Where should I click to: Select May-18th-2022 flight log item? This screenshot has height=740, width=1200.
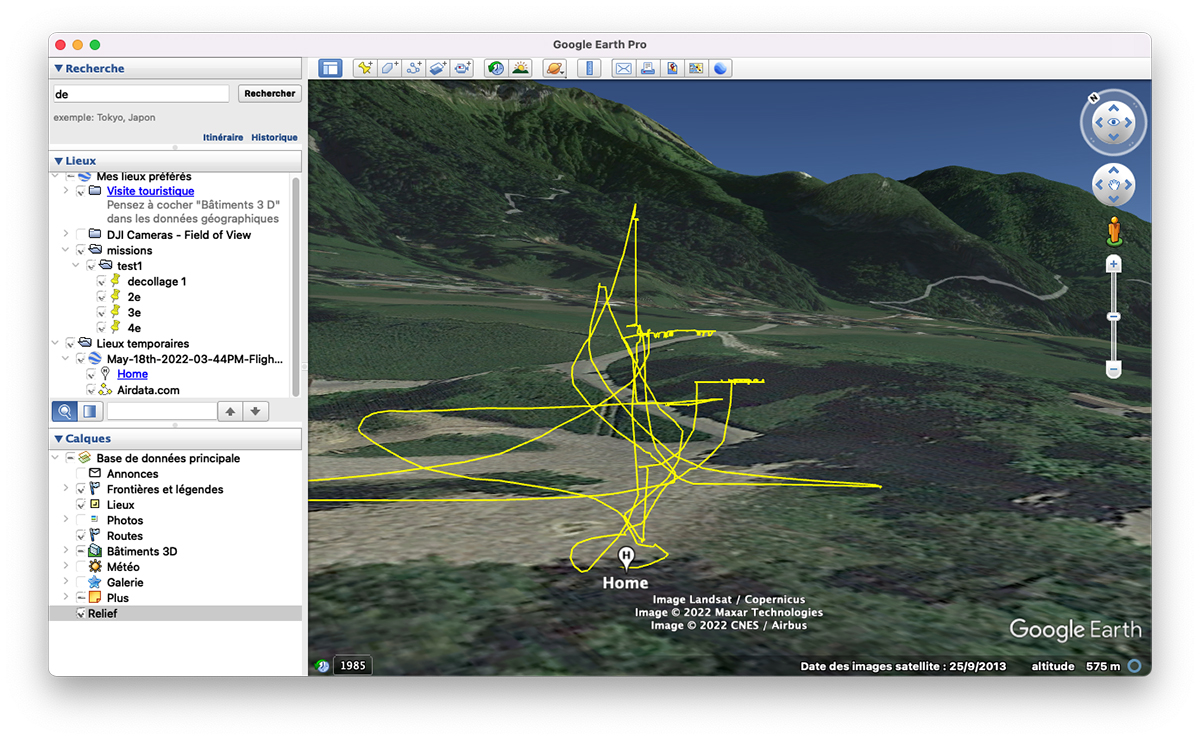click(x=195, y=359)
